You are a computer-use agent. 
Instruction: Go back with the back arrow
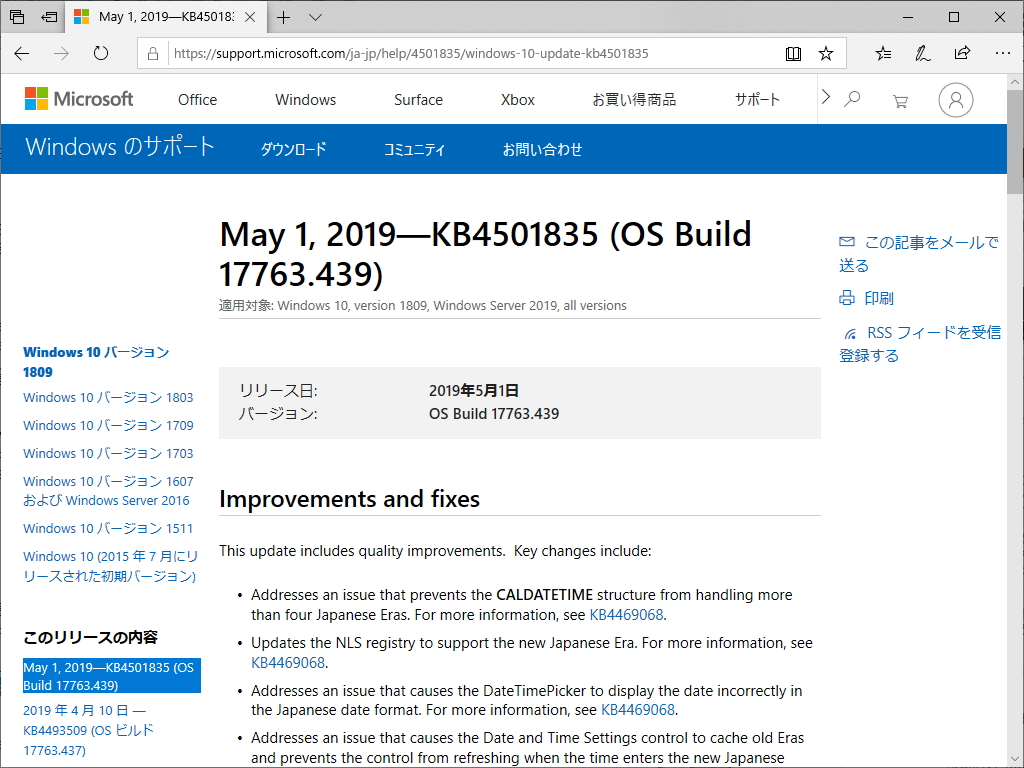pos(22,54)
